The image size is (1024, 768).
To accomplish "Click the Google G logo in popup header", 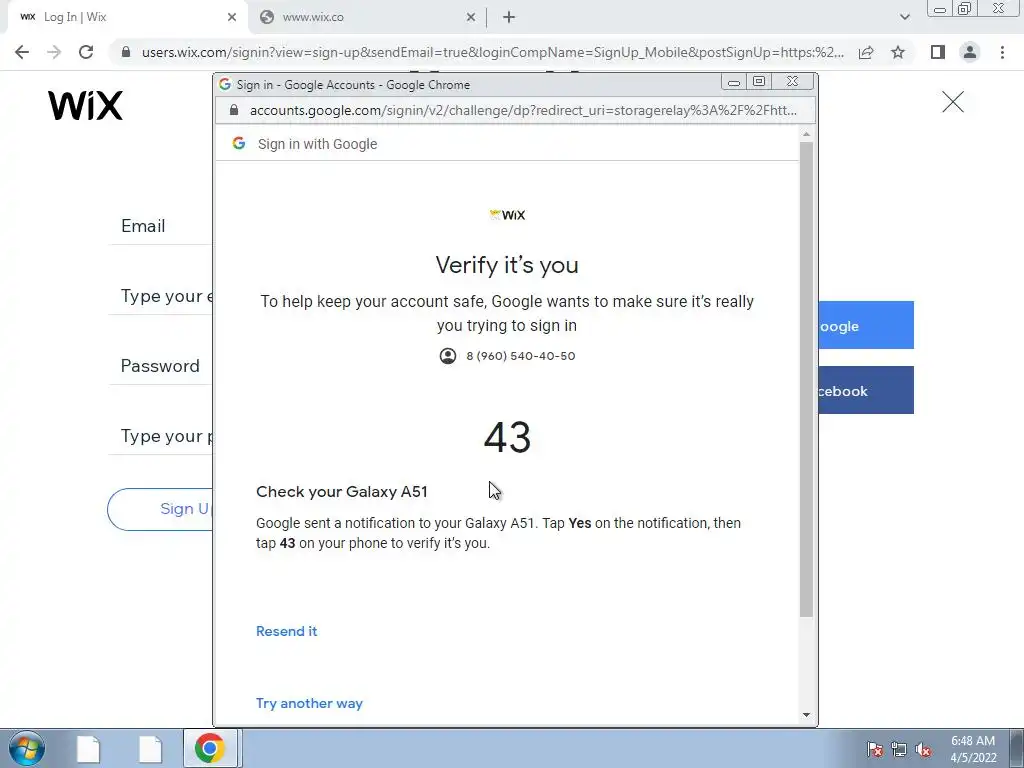I will [239, 143].
